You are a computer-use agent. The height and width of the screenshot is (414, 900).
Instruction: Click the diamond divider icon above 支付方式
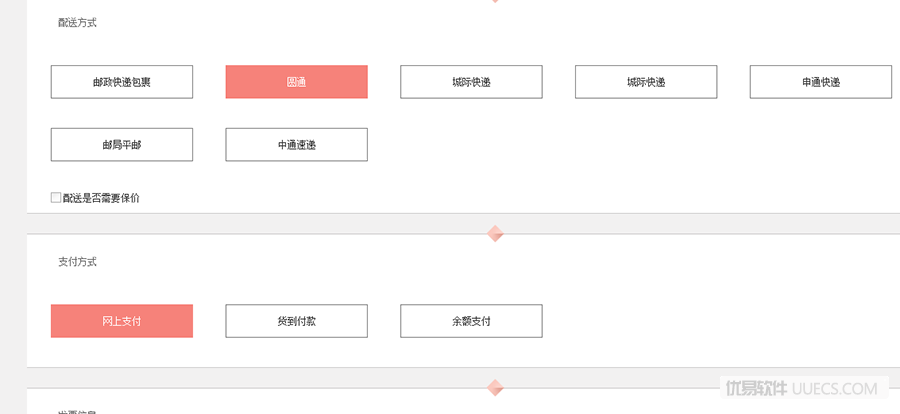click(495, 234)
